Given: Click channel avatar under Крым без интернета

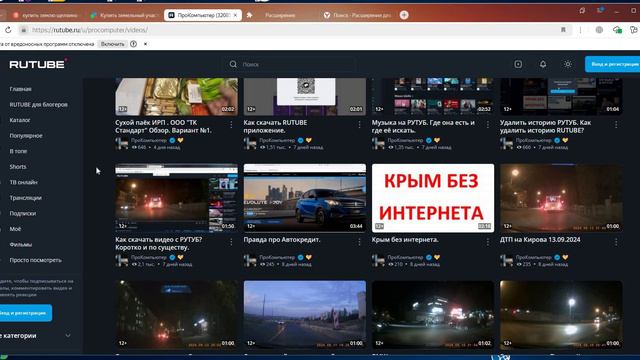Looking at the screenshot, I should click(378, 260).
